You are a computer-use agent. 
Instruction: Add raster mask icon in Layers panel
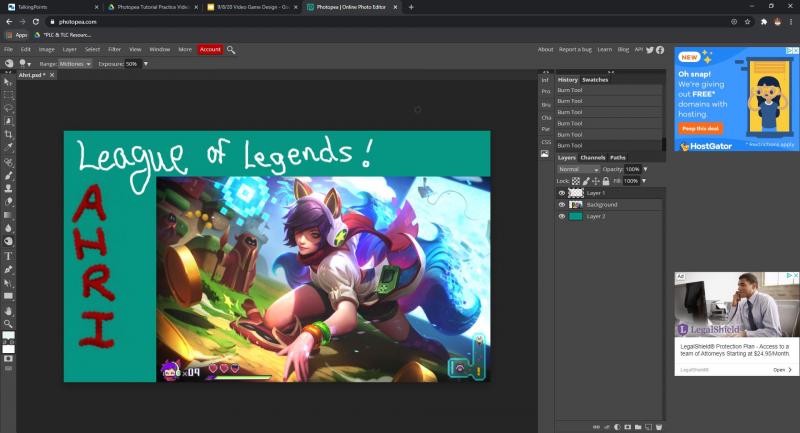(x=628, y=427)
